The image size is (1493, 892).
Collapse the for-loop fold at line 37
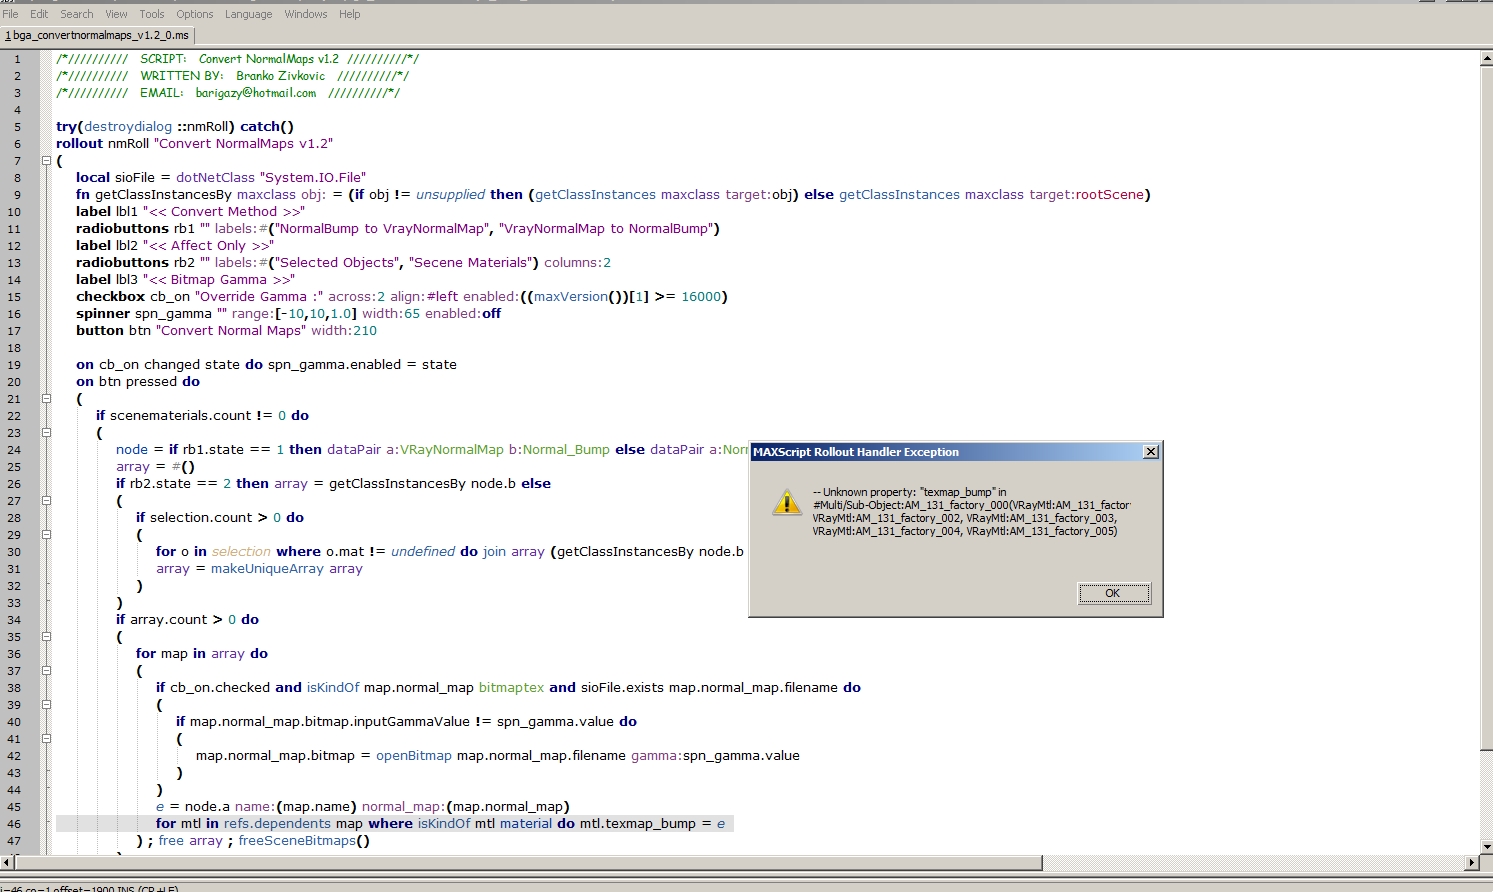tap(46, 671)
